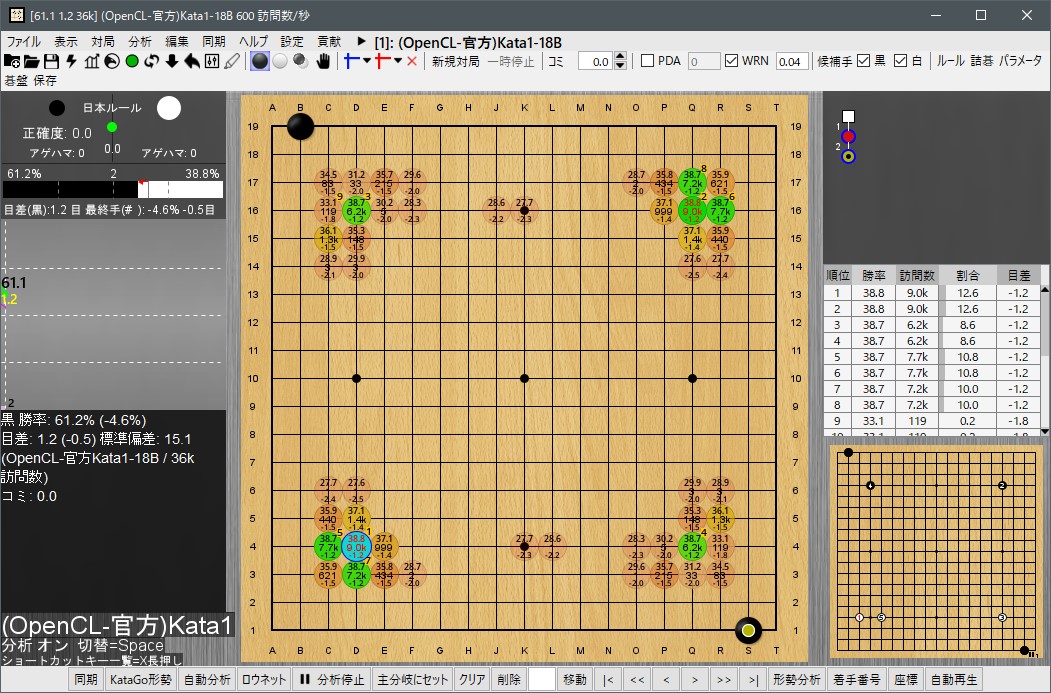Enable the PDA checkbox
Image resolution: width=1051 pixels, height=693 pixels.
(647, 61)
